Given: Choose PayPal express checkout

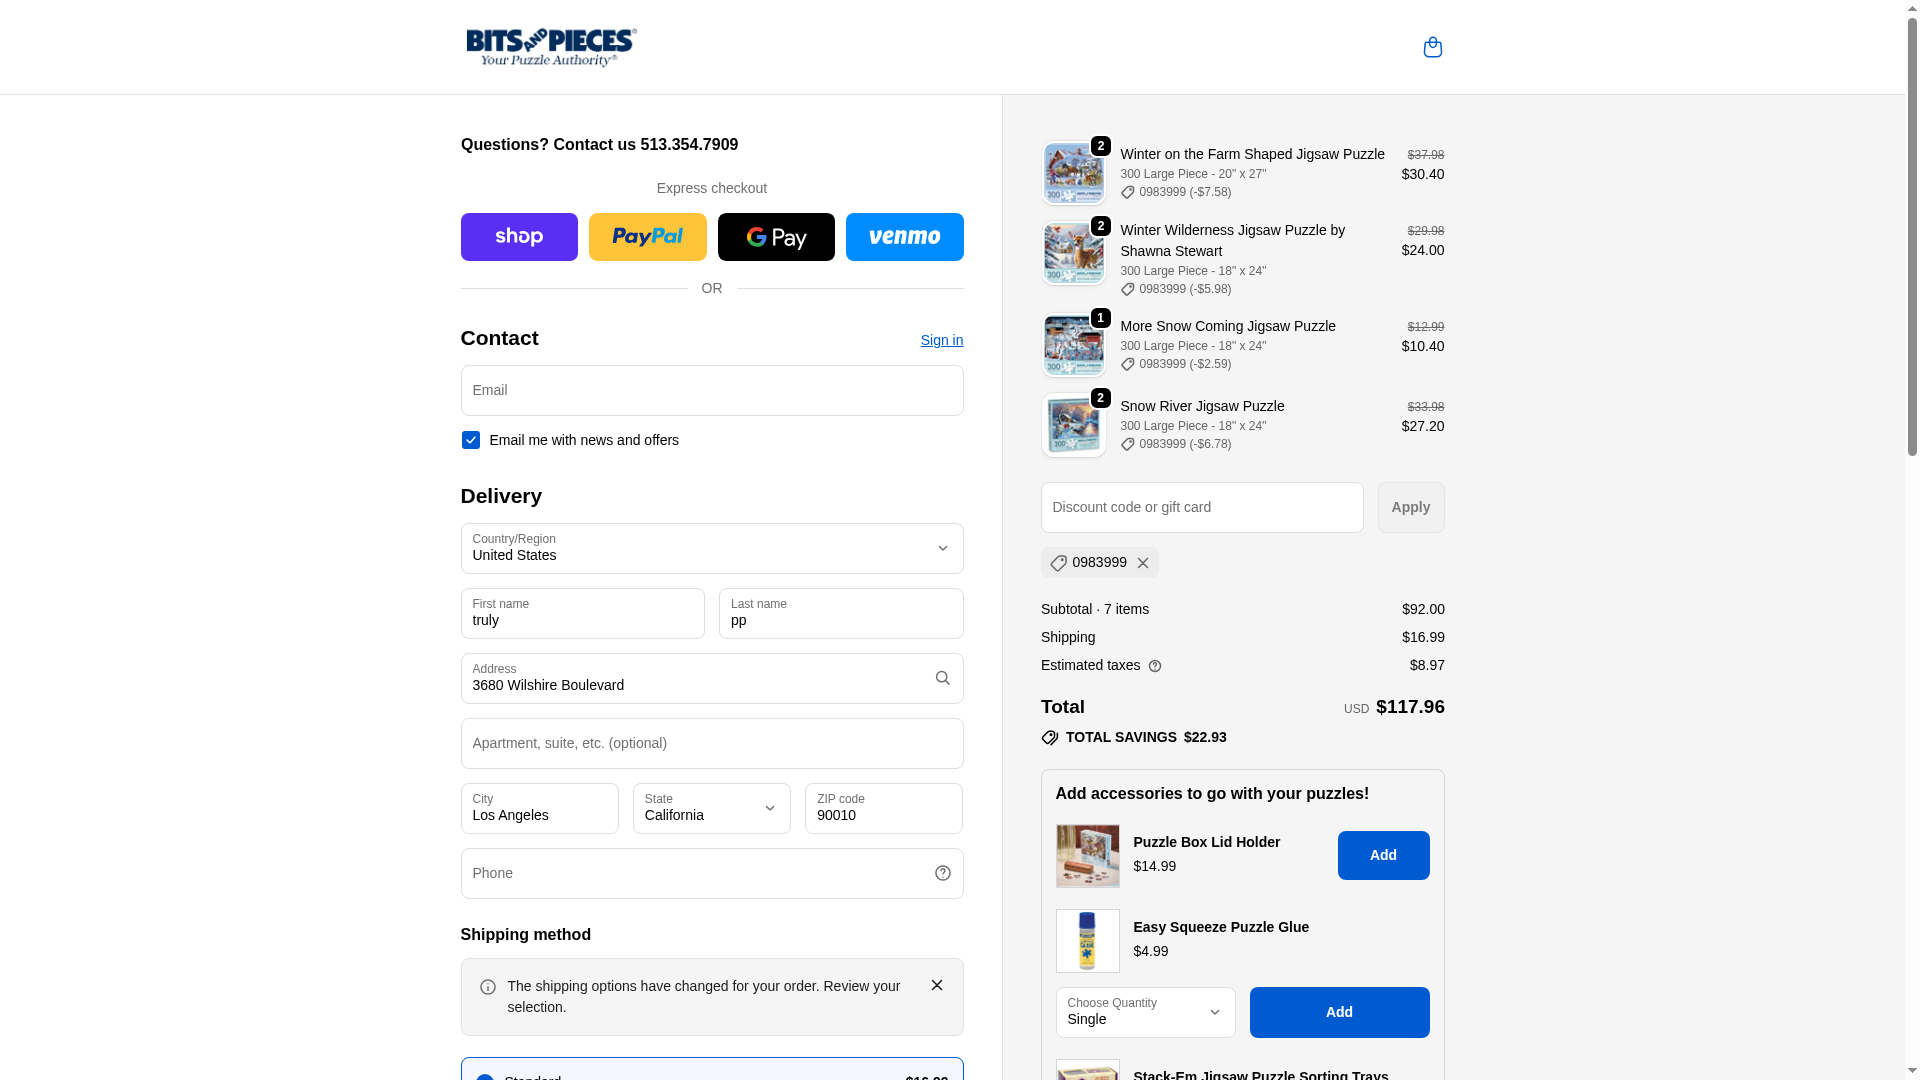Looking at the screenshot, I should point(647,237).
